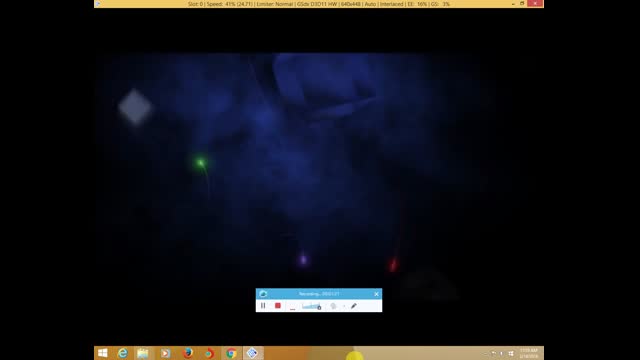This screenshot has width=640, height=360.
Task: Open the Windows Start button
Action: pos(102,353)
